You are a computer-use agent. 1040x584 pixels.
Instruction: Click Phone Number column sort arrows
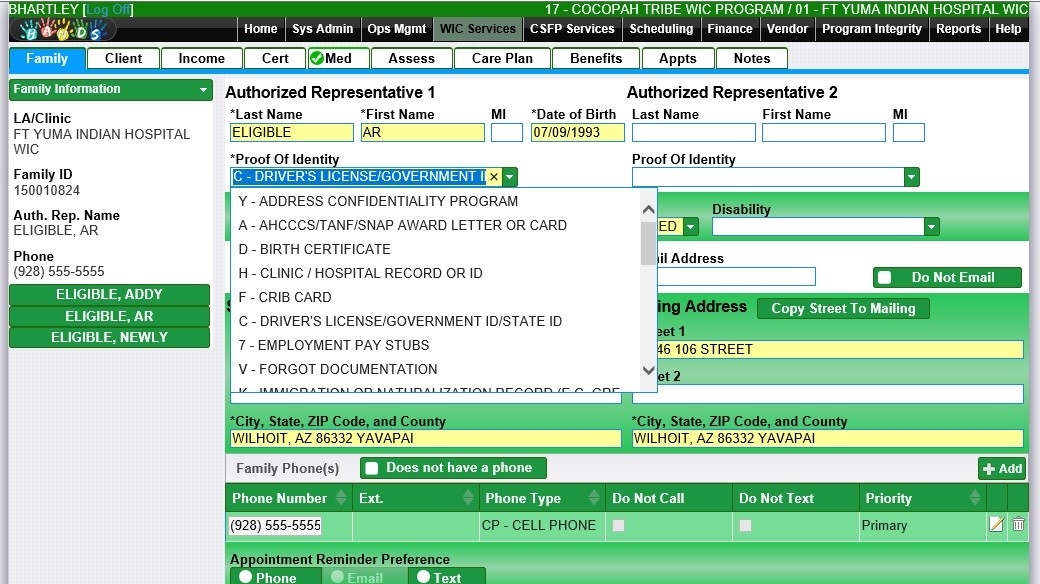(341, 498)
